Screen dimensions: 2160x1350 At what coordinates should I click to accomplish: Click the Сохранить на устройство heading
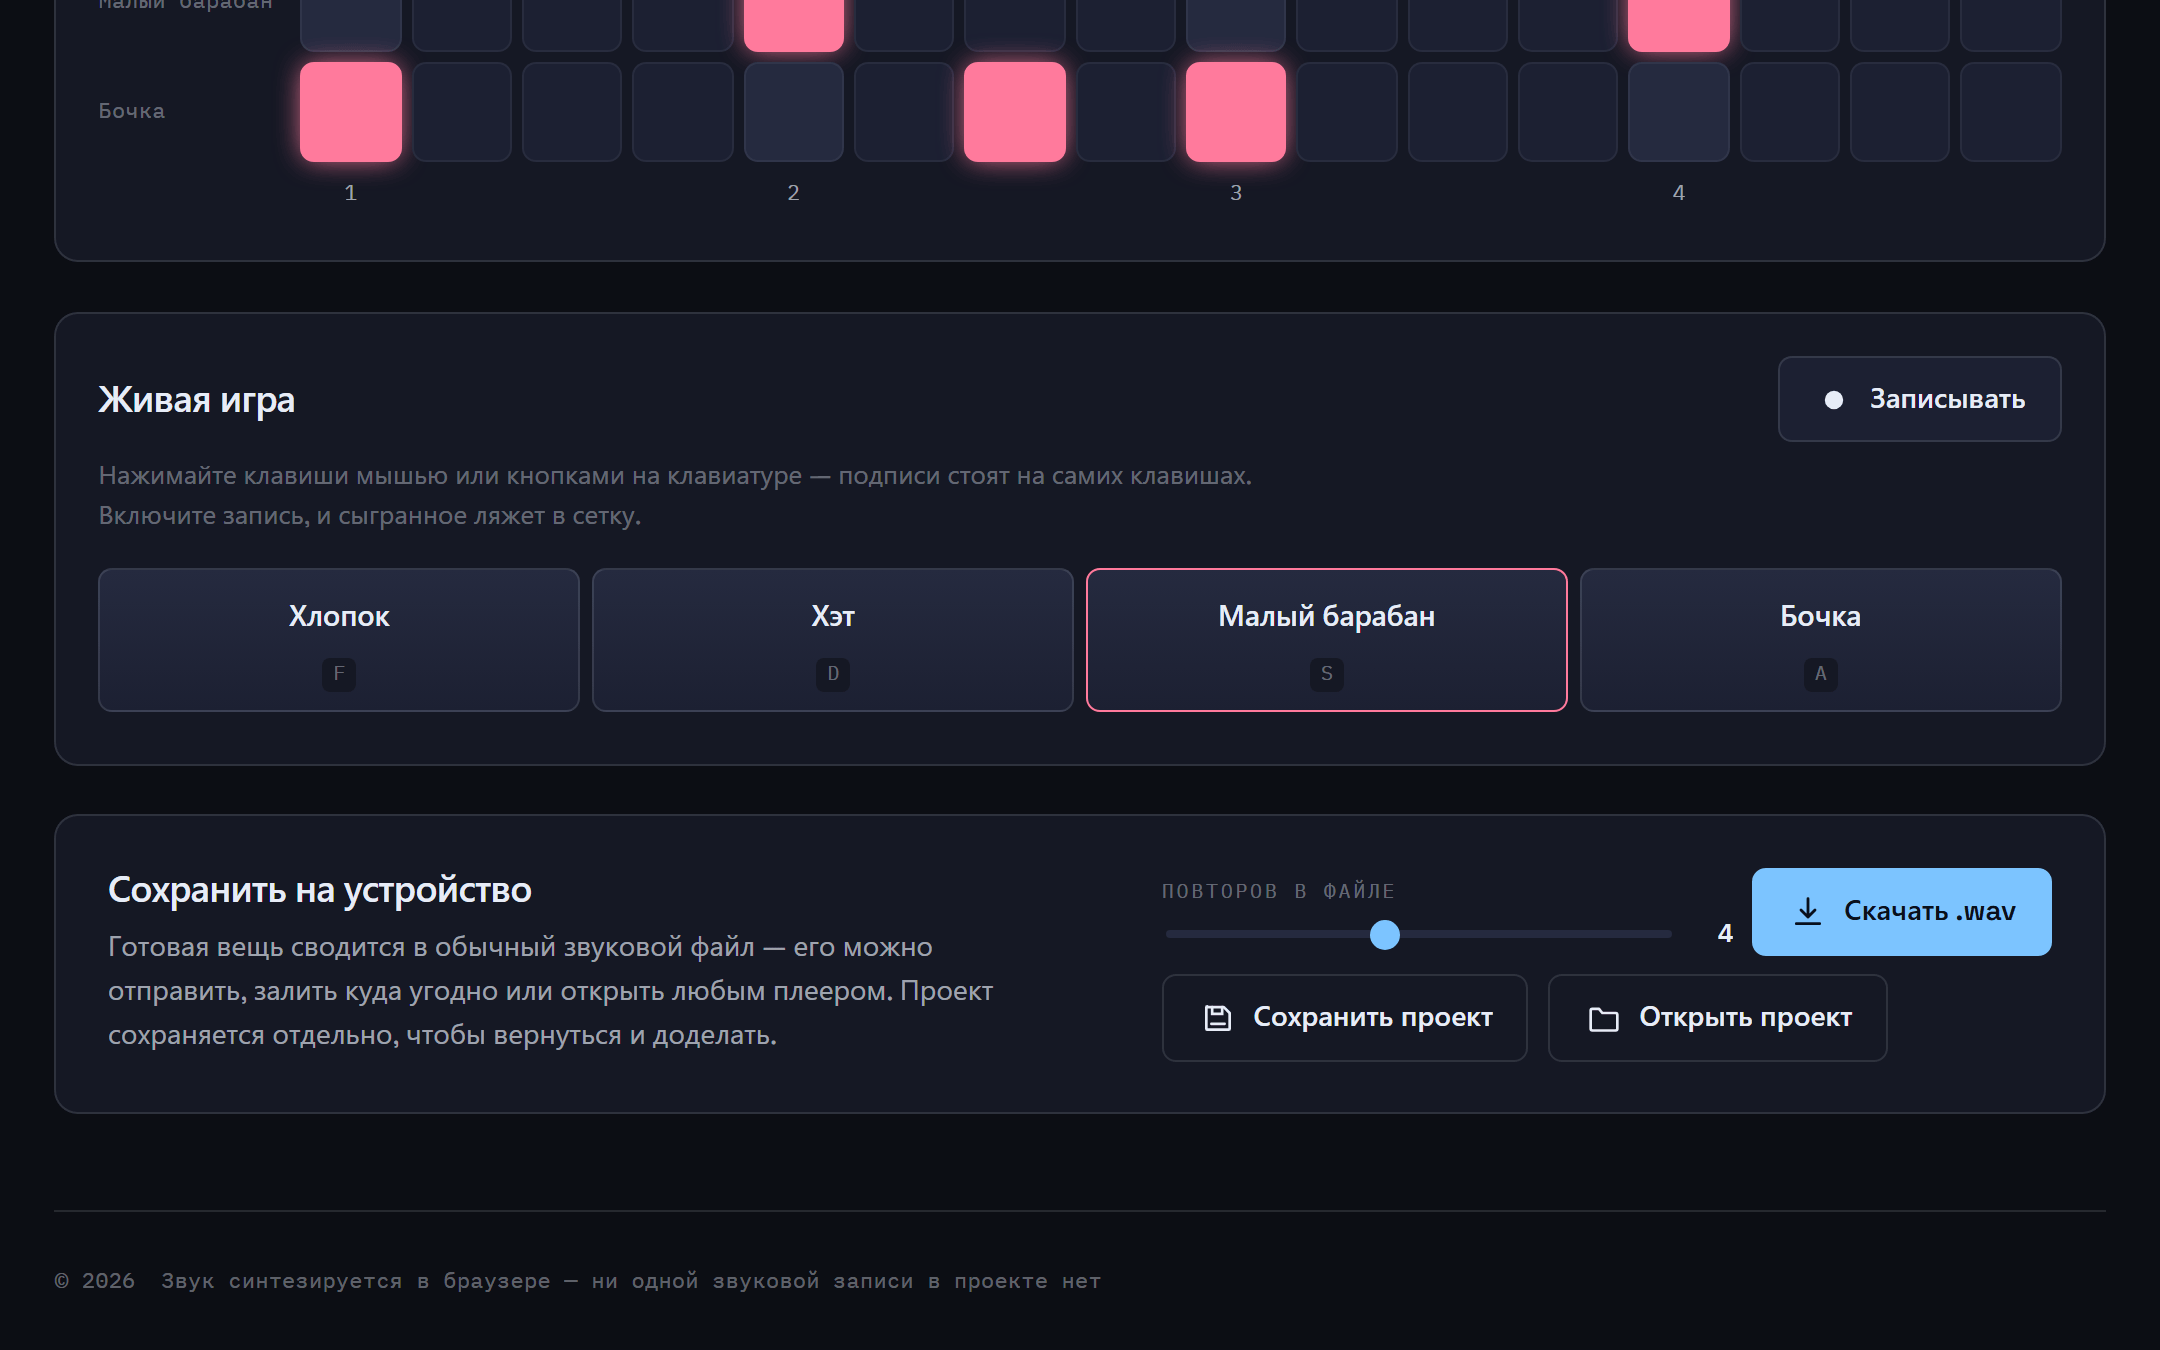pos(320,890)
